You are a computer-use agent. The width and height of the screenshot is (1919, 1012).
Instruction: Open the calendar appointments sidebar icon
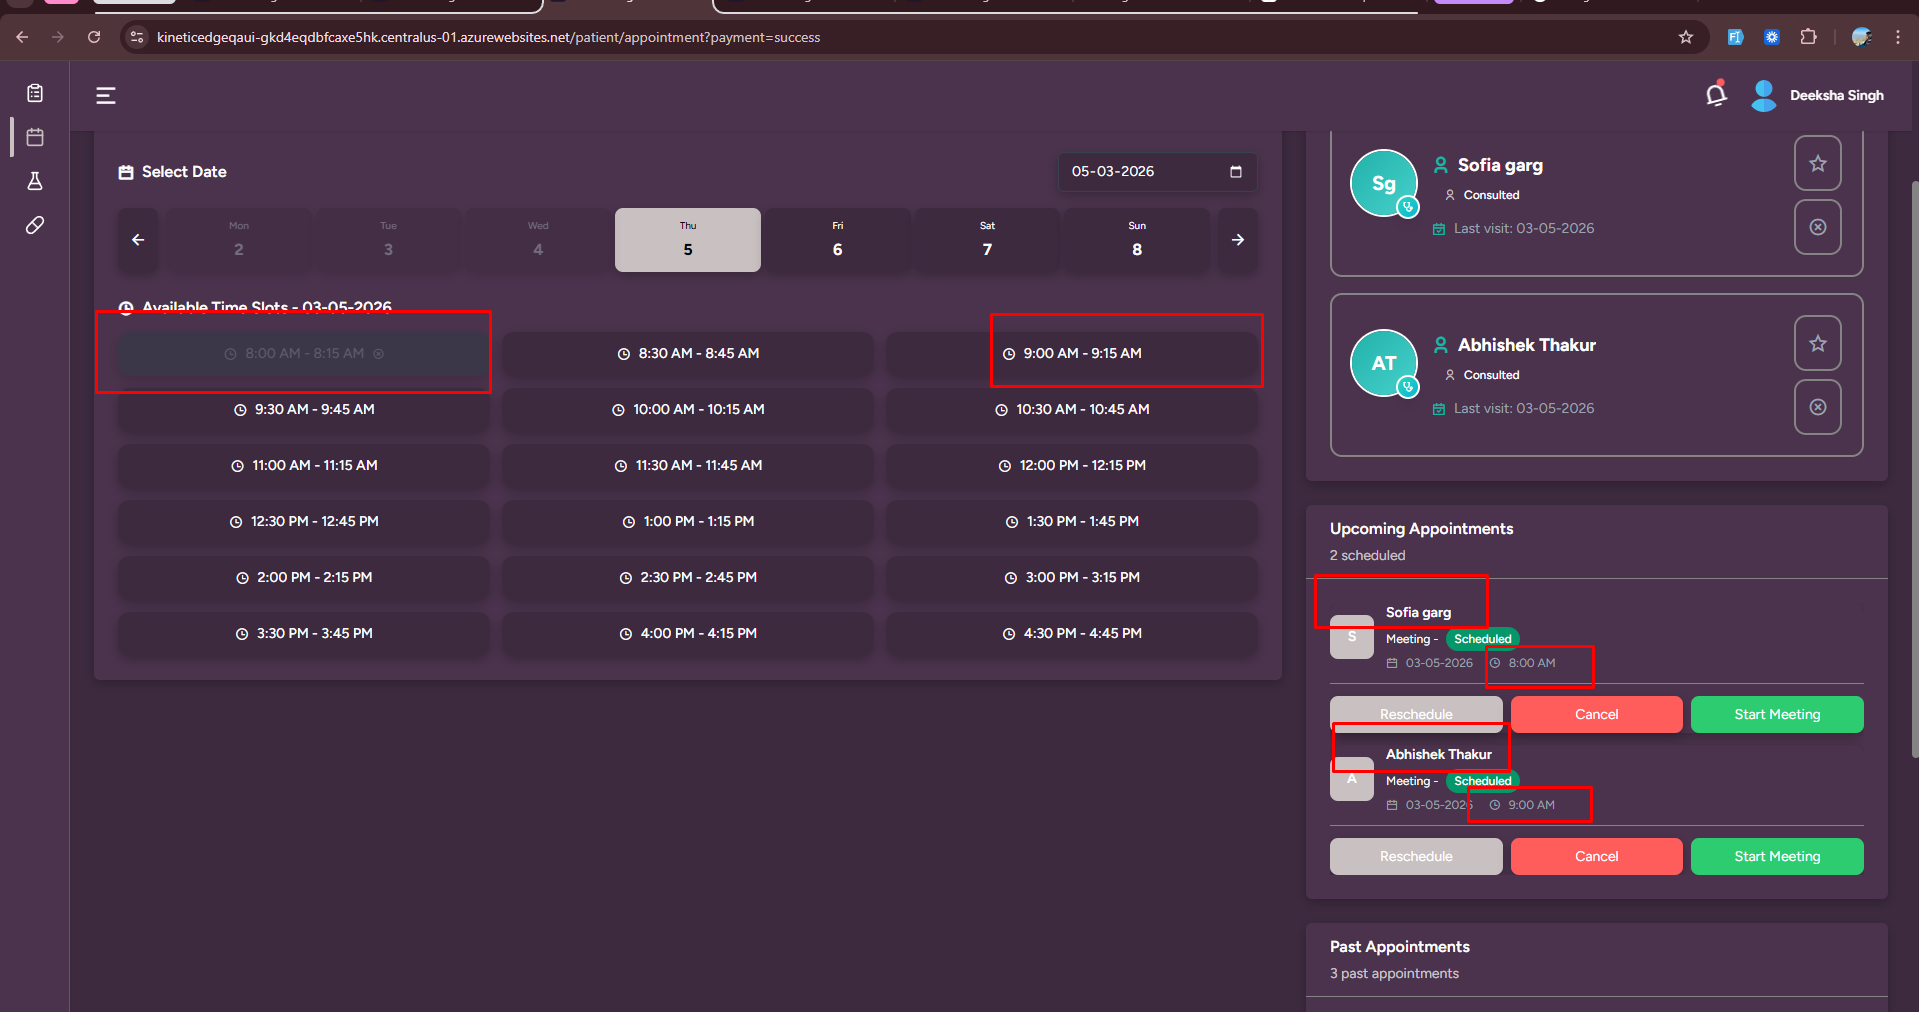click(x=35, y=137)
